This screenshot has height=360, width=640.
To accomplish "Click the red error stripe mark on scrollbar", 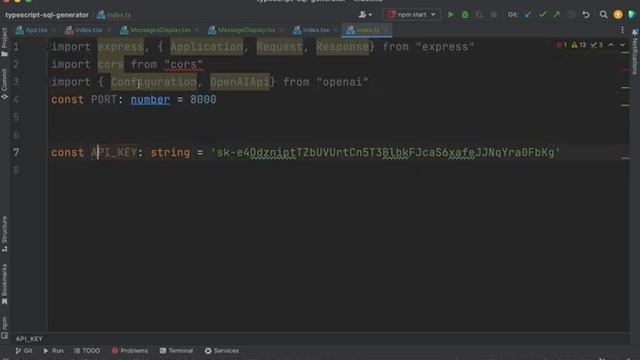I will coord(625,70).
